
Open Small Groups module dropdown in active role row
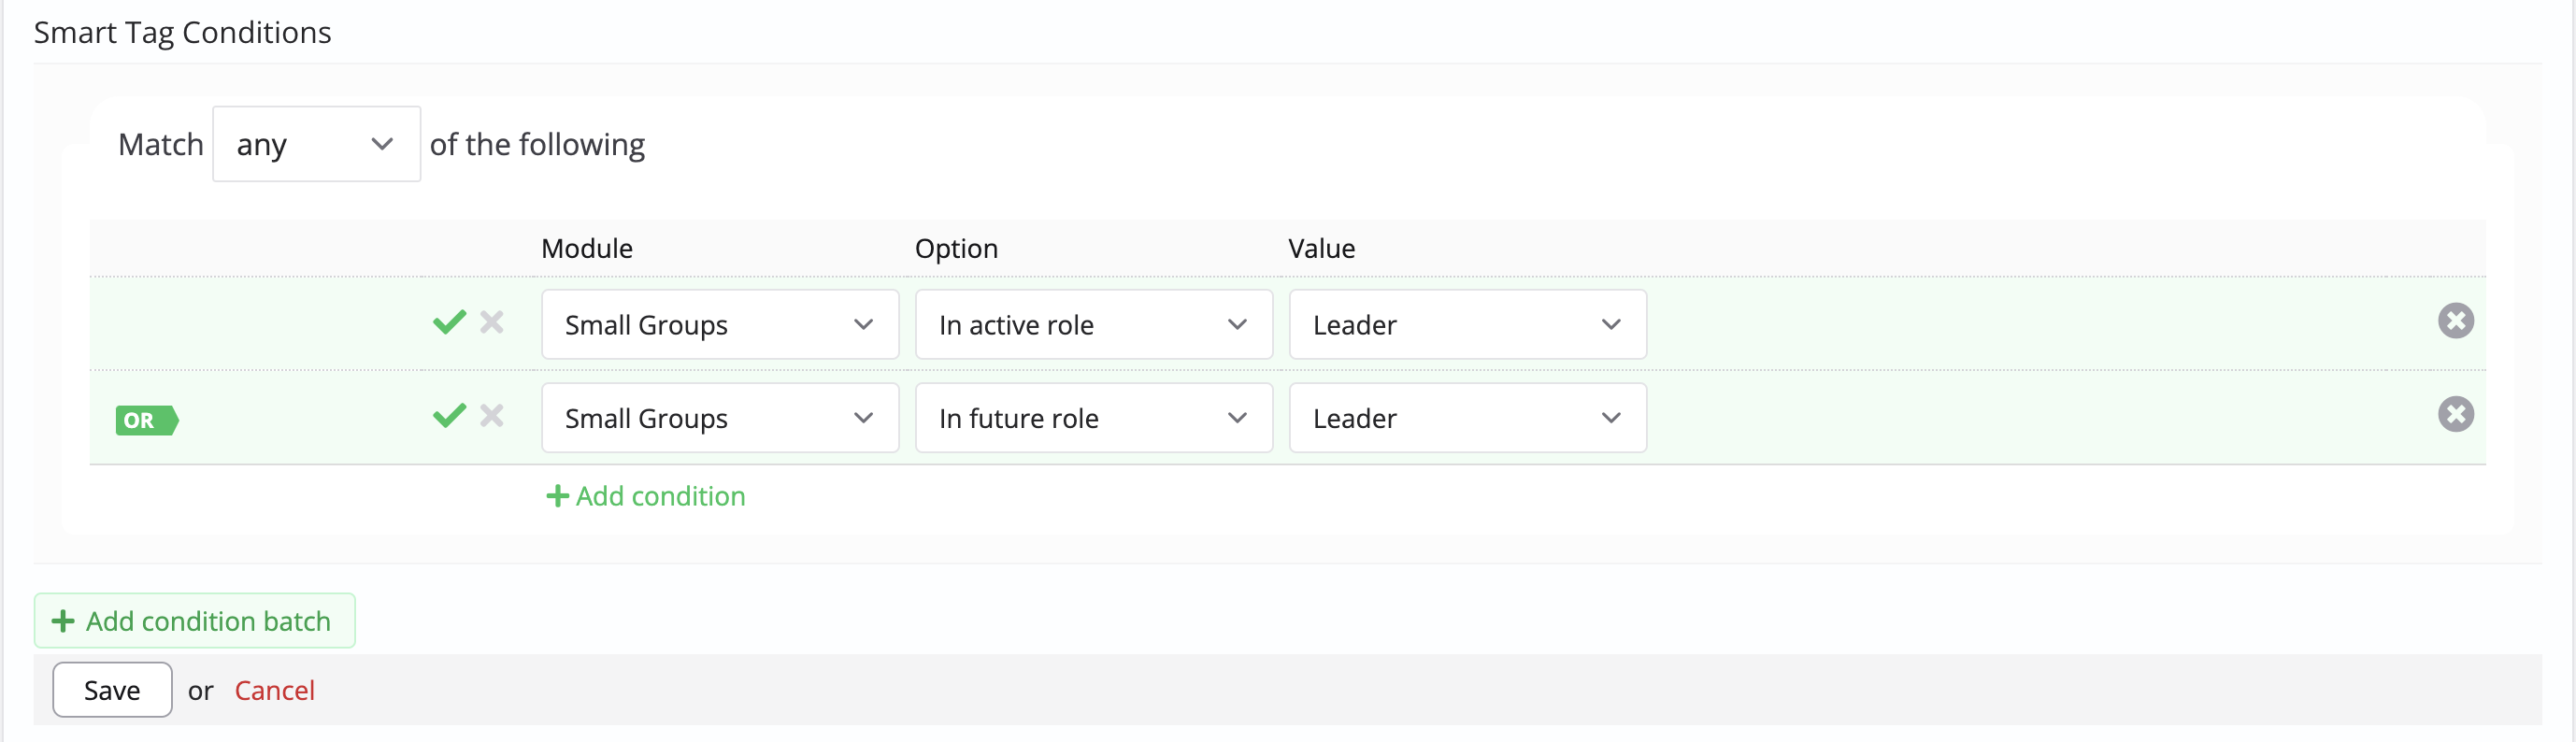coord(720,325)
